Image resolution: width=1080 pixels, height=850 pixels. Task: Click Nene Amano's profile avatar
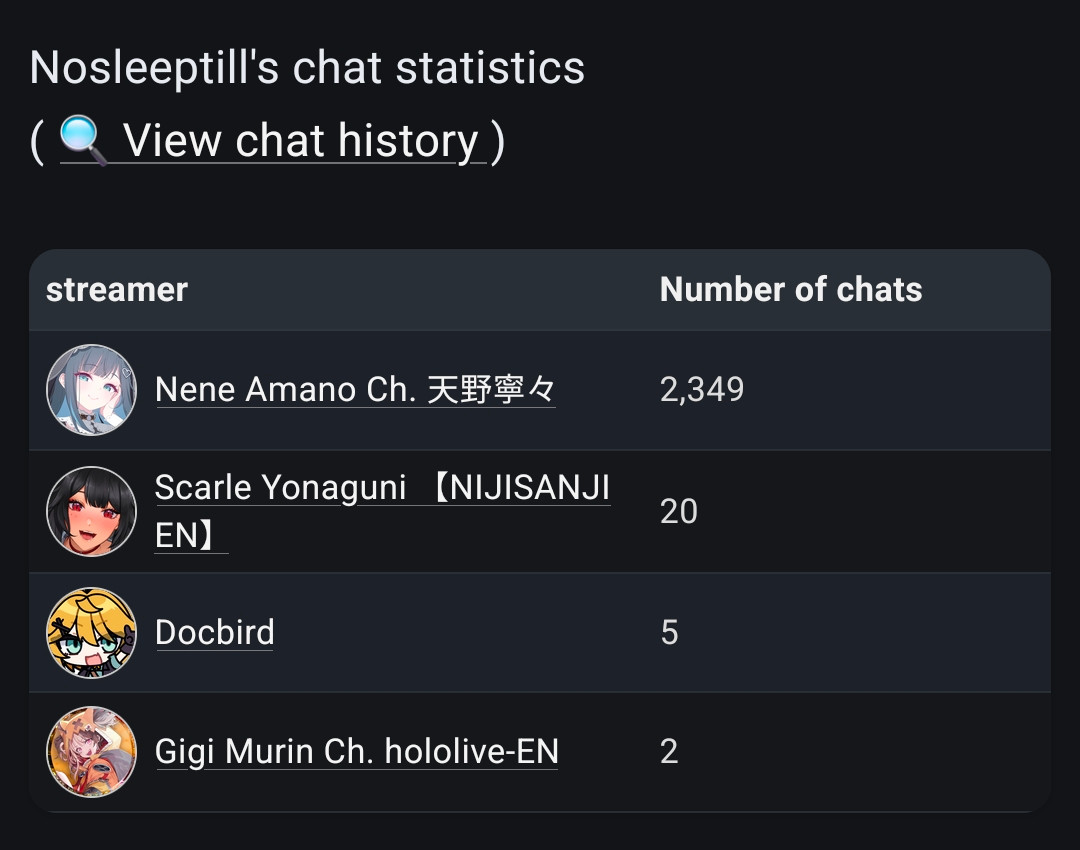point(91,390)
